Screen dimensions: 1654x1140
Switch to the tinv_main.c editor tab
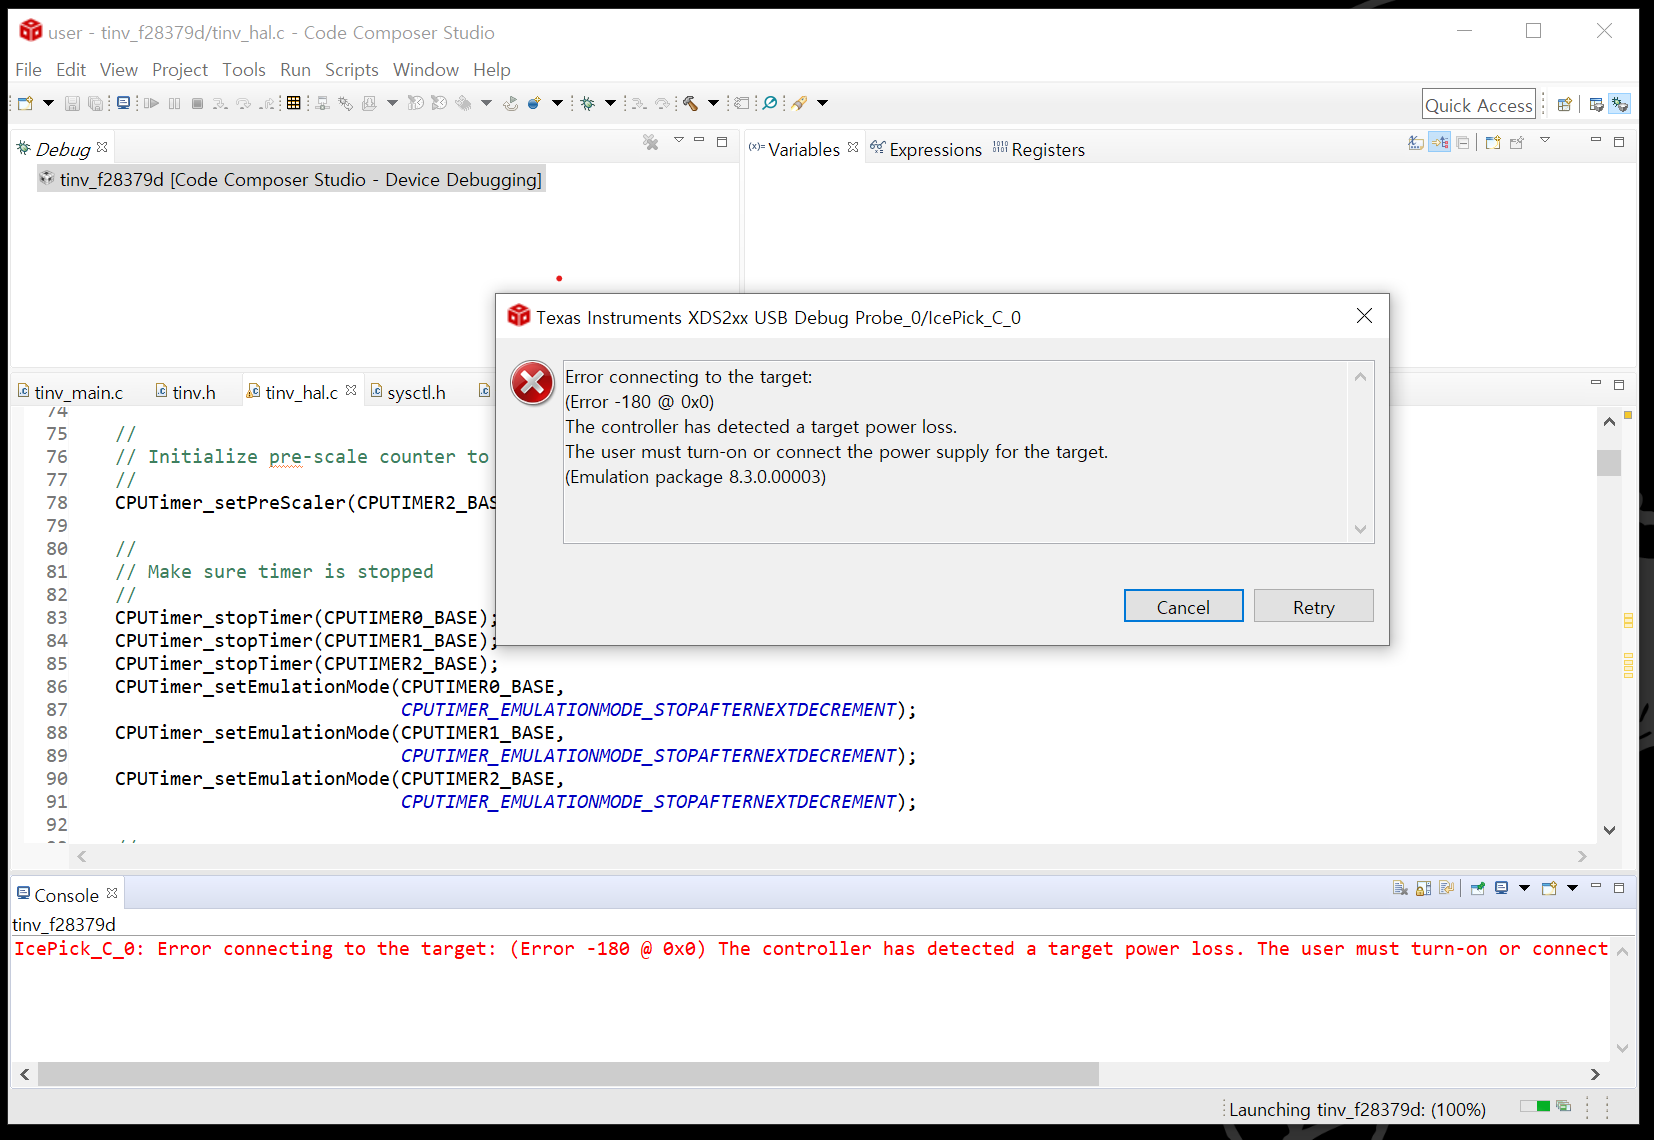tap(70, 392)
